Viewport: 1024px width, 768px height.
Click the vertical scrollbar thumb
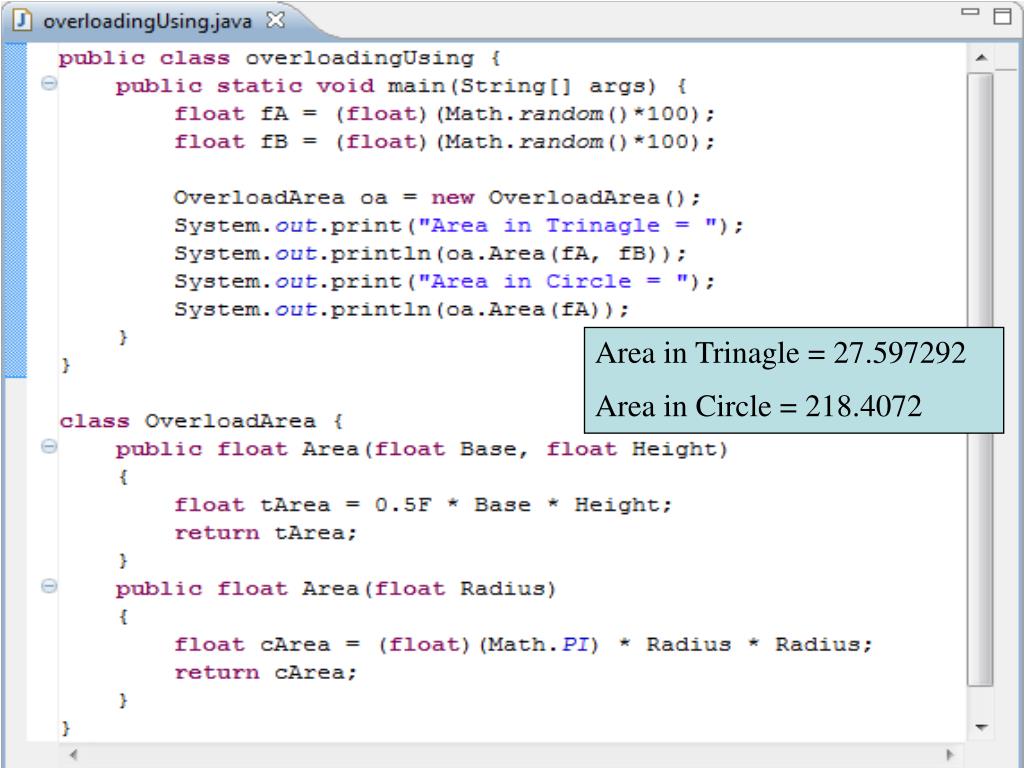pyautogui.click(x=980, y=379)
